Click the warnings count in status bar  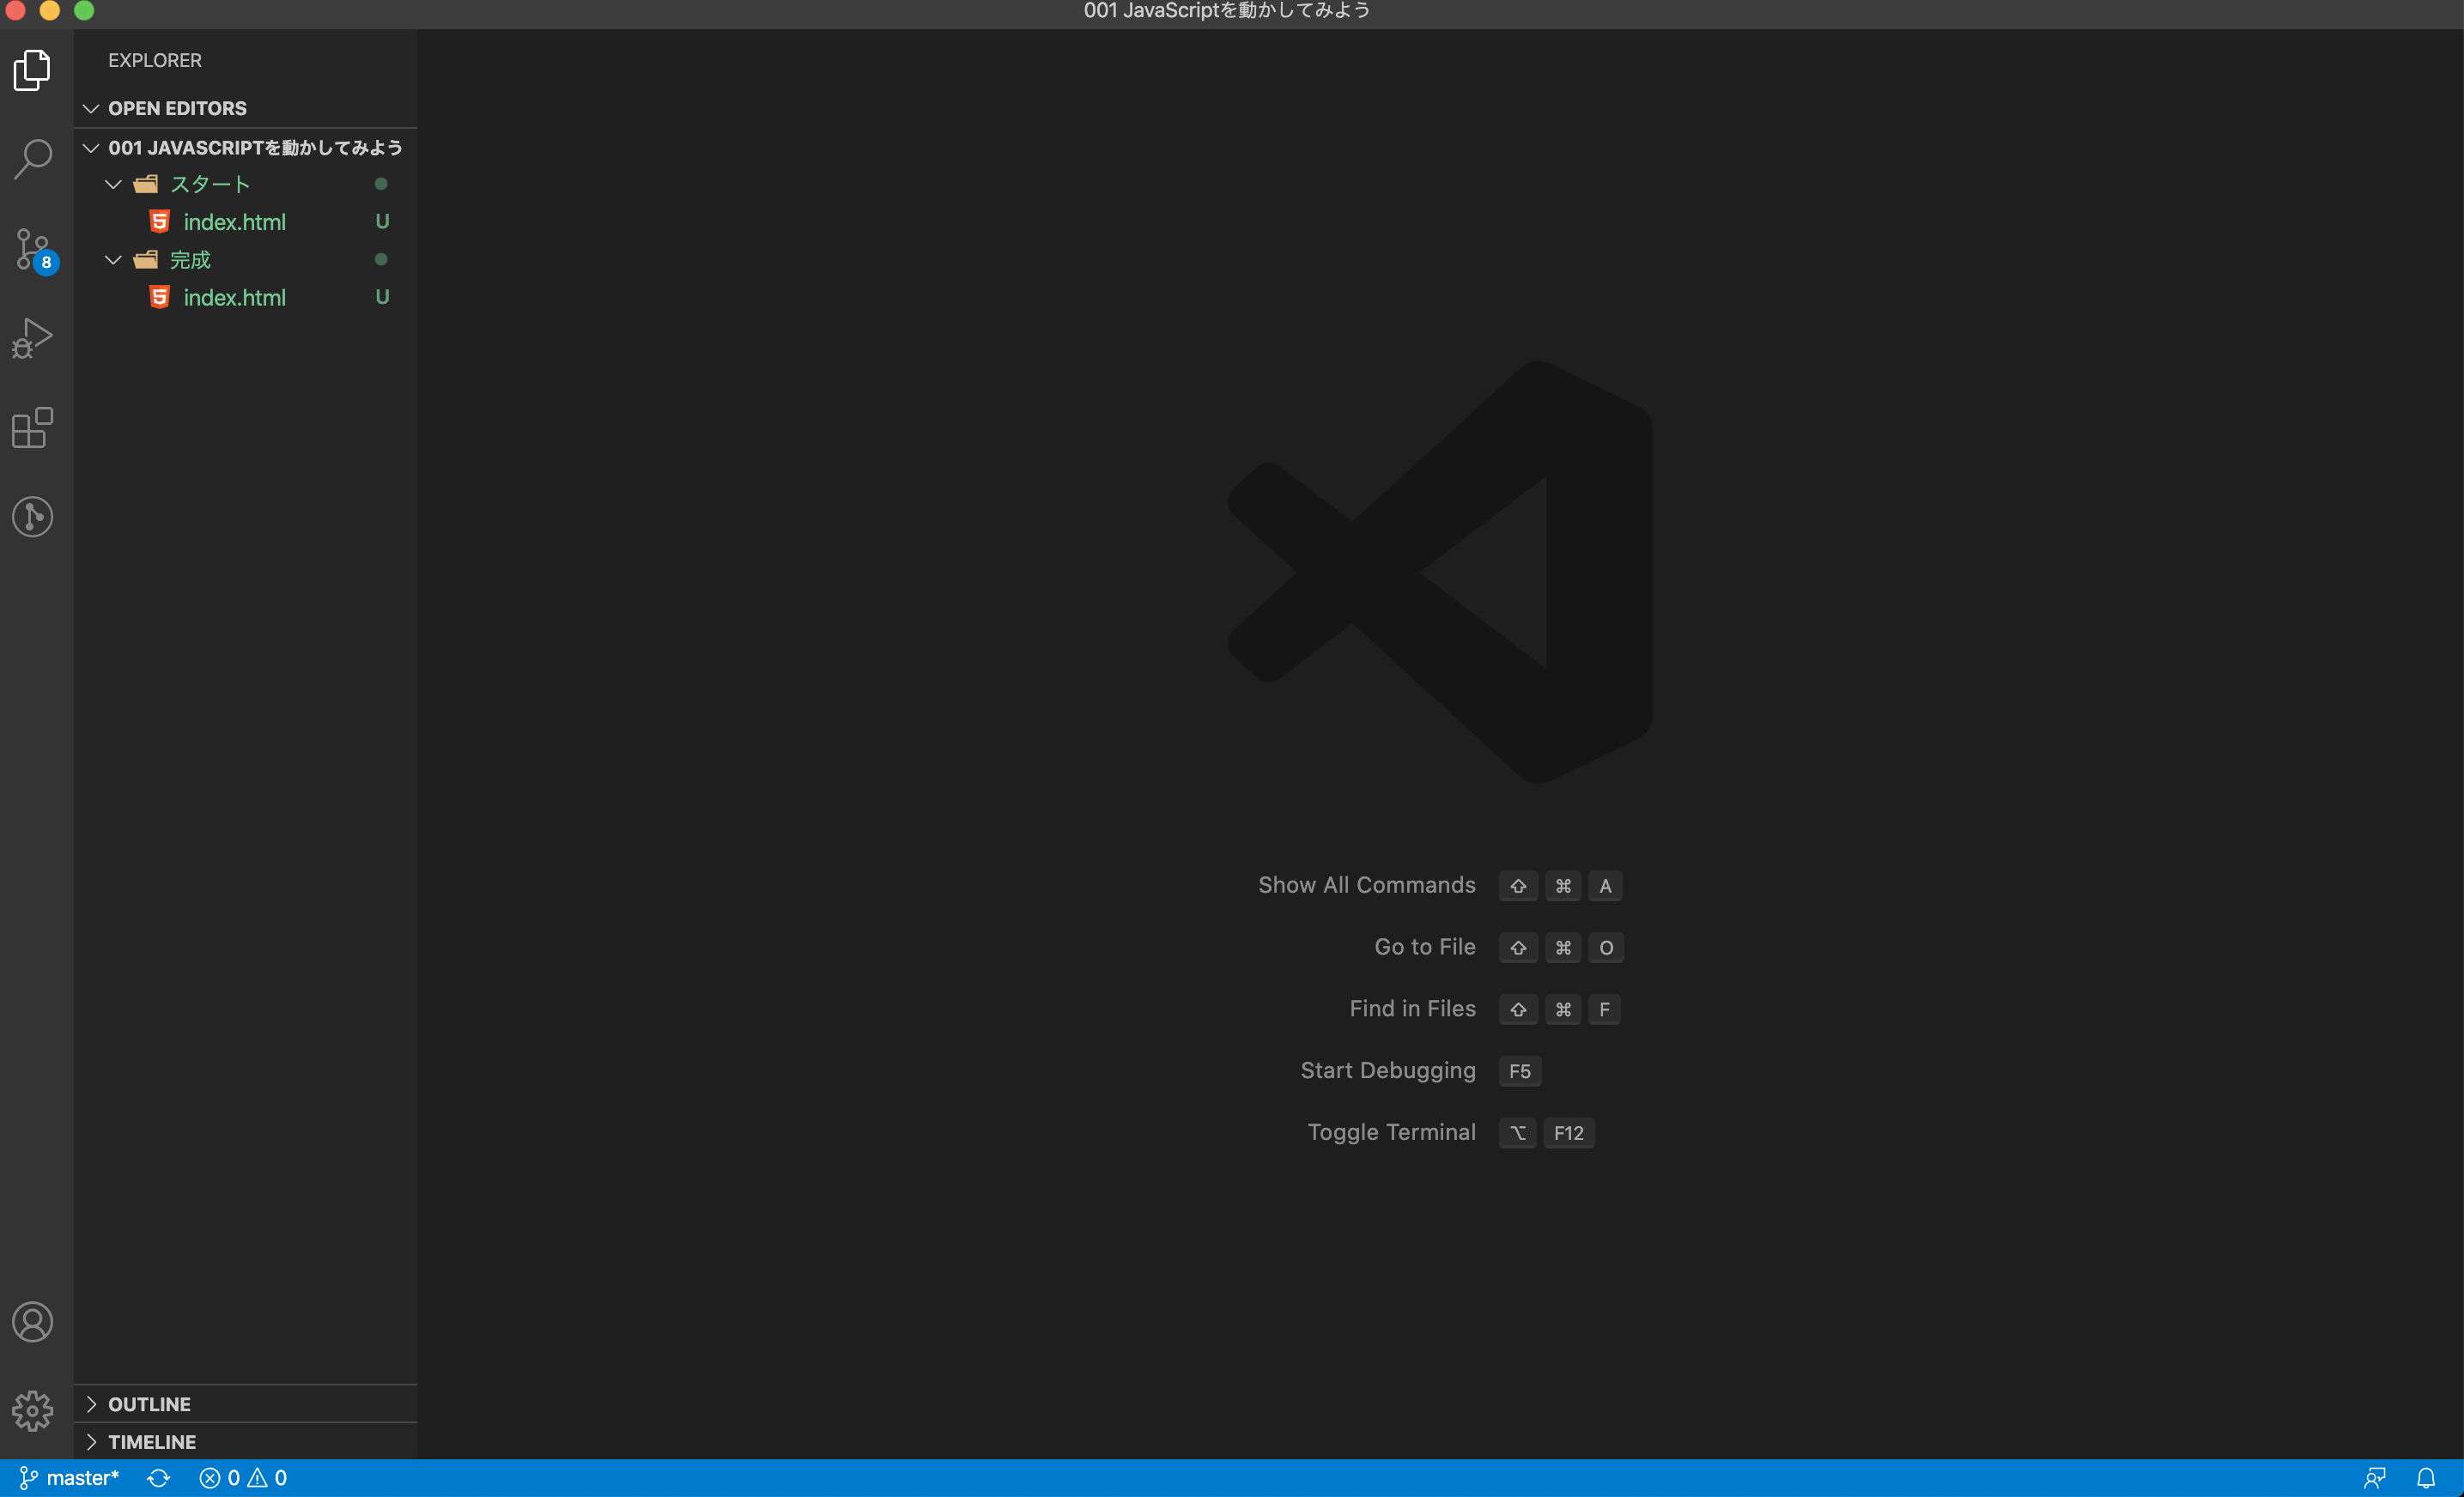click(267, 1478)
